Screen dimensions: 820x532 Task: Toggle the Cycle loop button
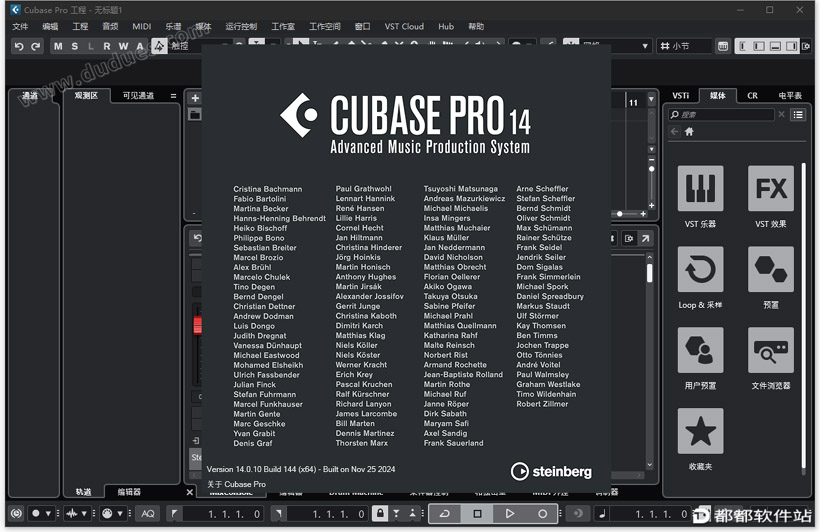click(445, 514)
